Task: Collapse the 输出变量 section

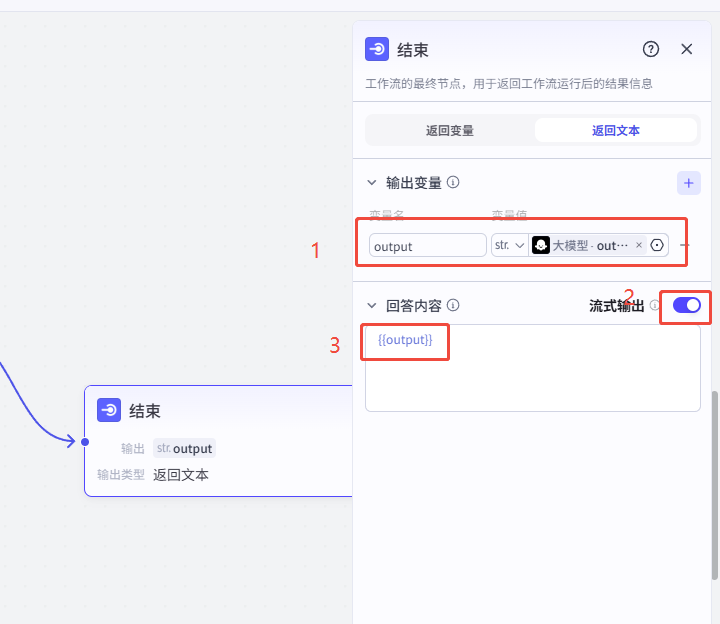Action: pyautogui.click(x=372, y=183)
